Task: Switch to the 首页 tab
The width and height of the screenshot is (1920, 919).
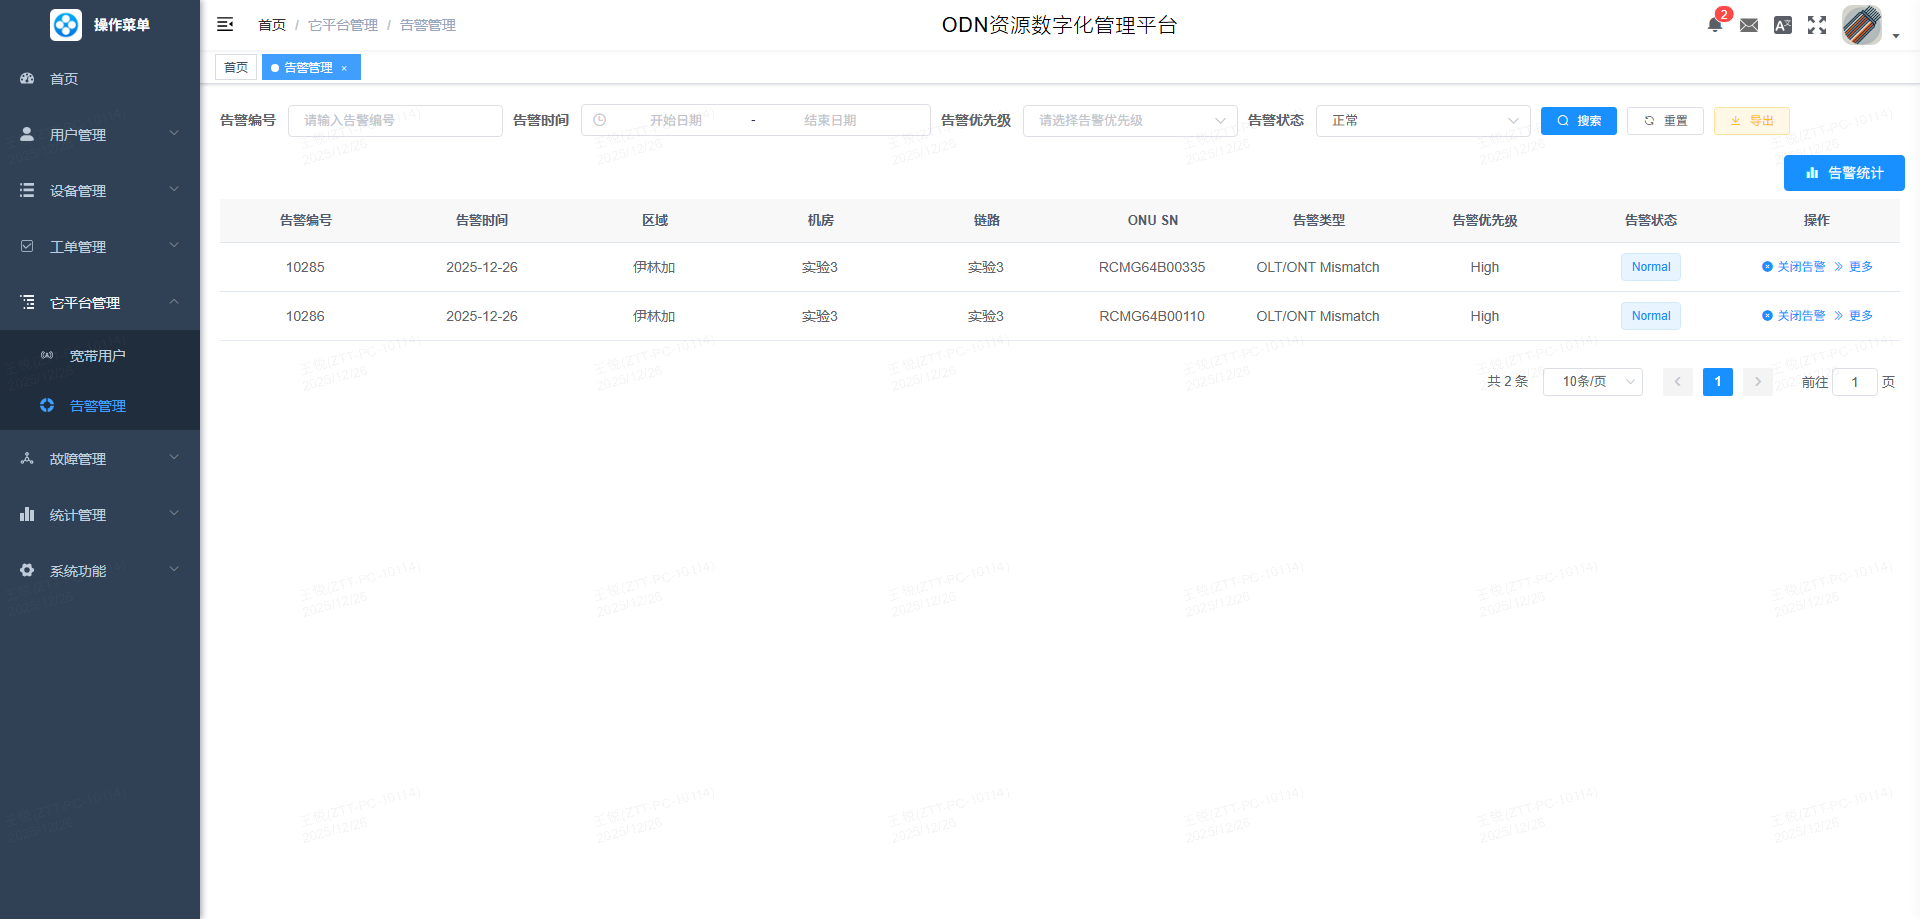Action: pos(236,68)
